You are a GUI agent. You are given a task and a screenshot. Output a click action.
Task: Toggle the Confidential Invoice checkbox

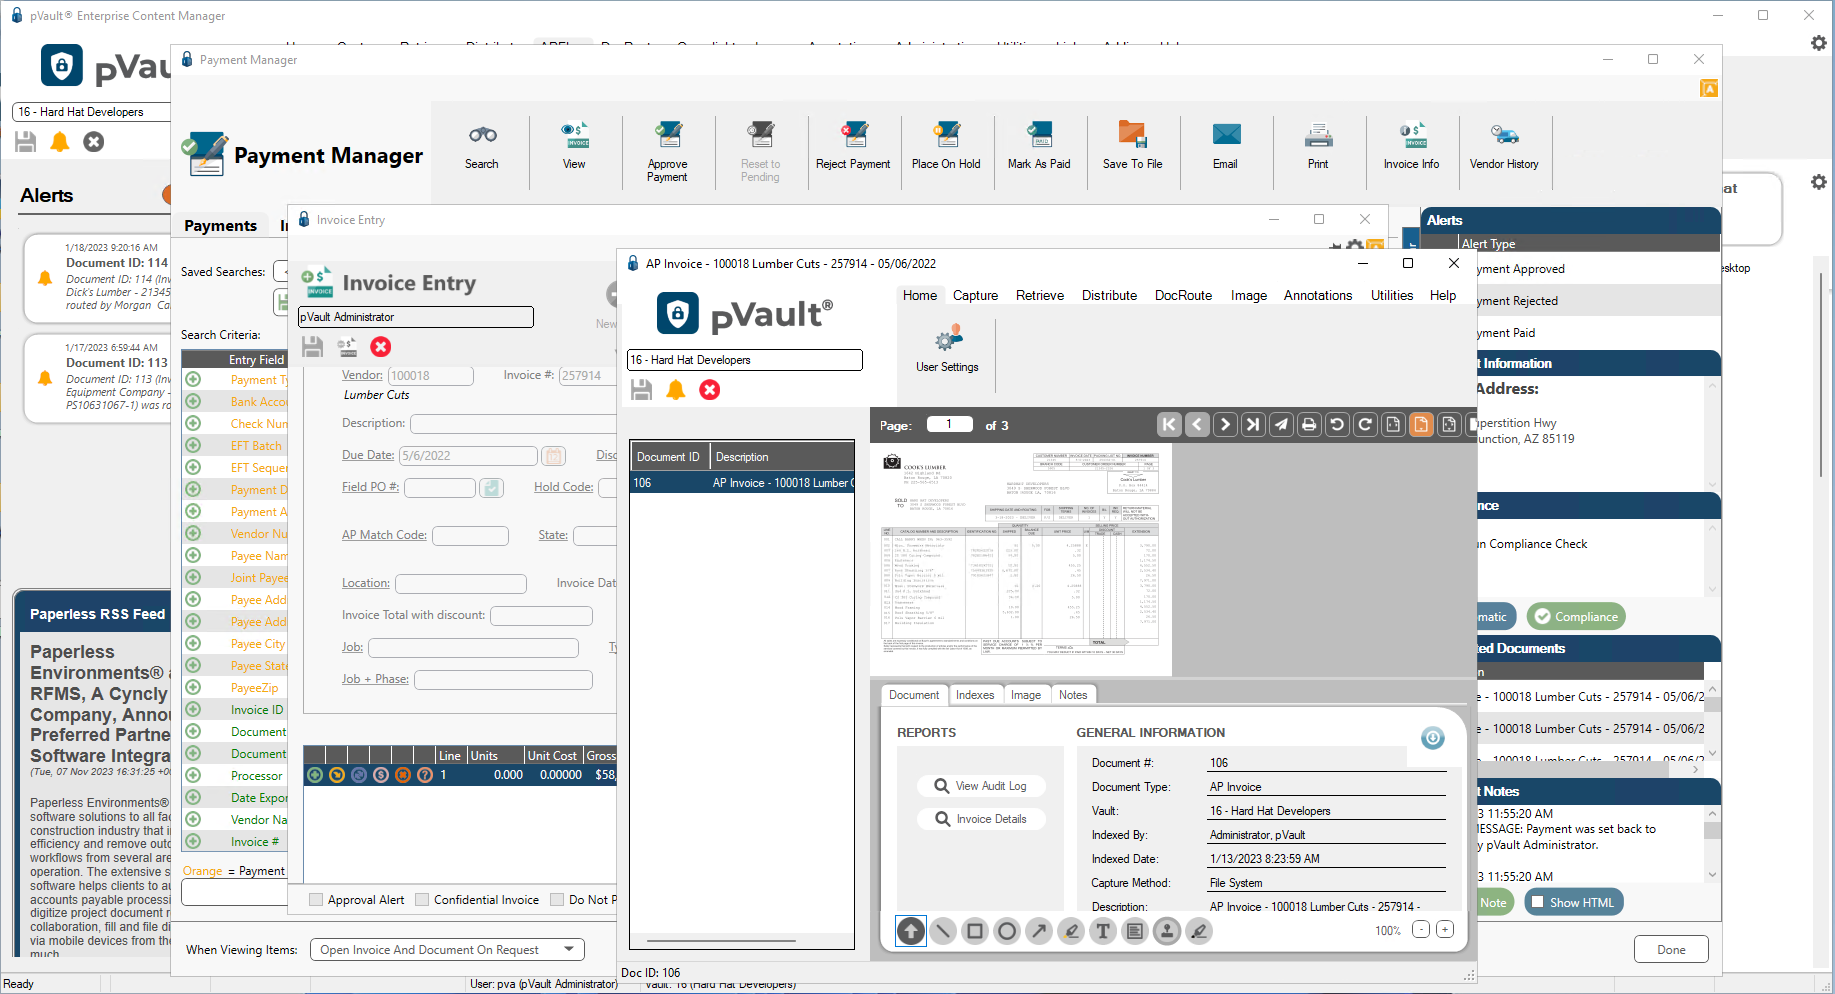[x=422, y=900]
